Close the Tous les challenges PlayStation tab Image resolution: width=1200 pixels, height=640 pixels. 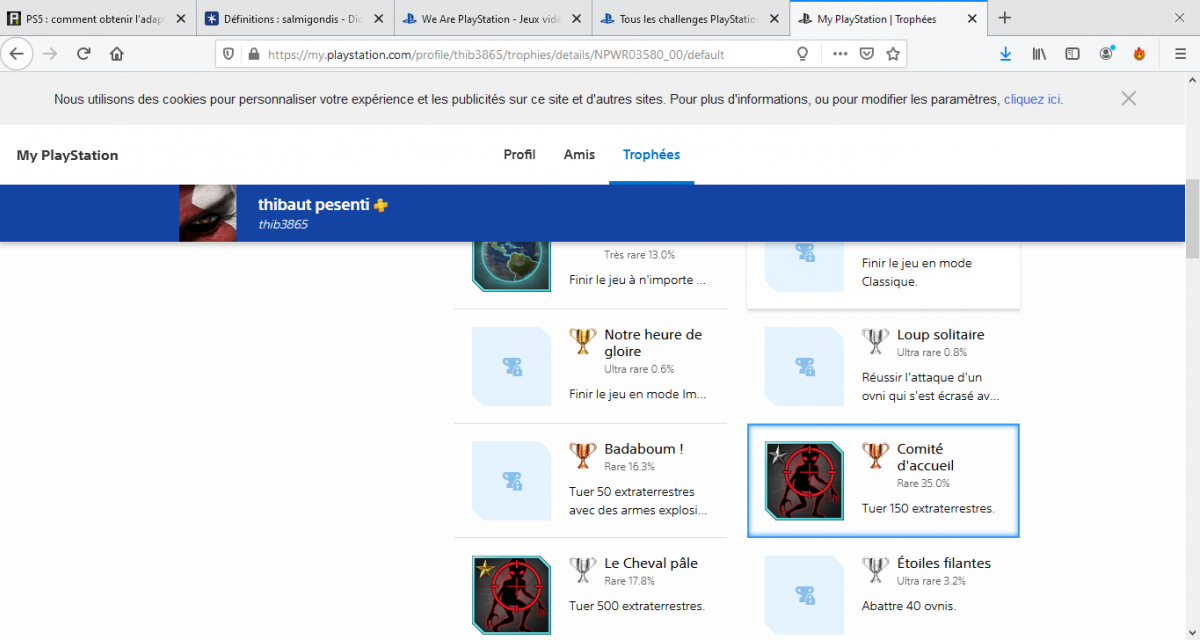tap(773, 19)
